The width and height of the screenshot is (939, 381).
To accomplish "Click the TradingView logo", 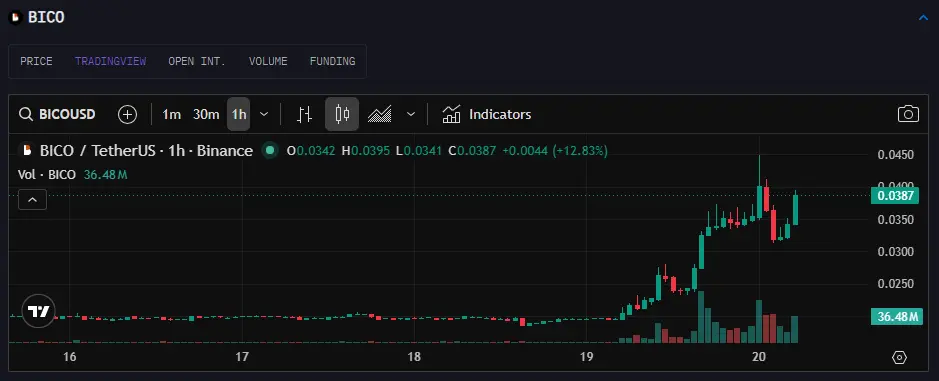I will click(x=39, y=312).
